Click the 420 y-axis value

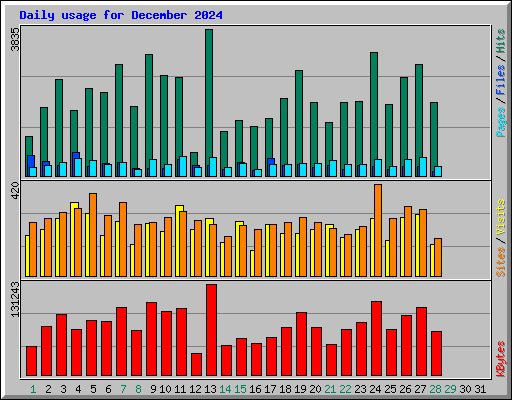(15, 191)
